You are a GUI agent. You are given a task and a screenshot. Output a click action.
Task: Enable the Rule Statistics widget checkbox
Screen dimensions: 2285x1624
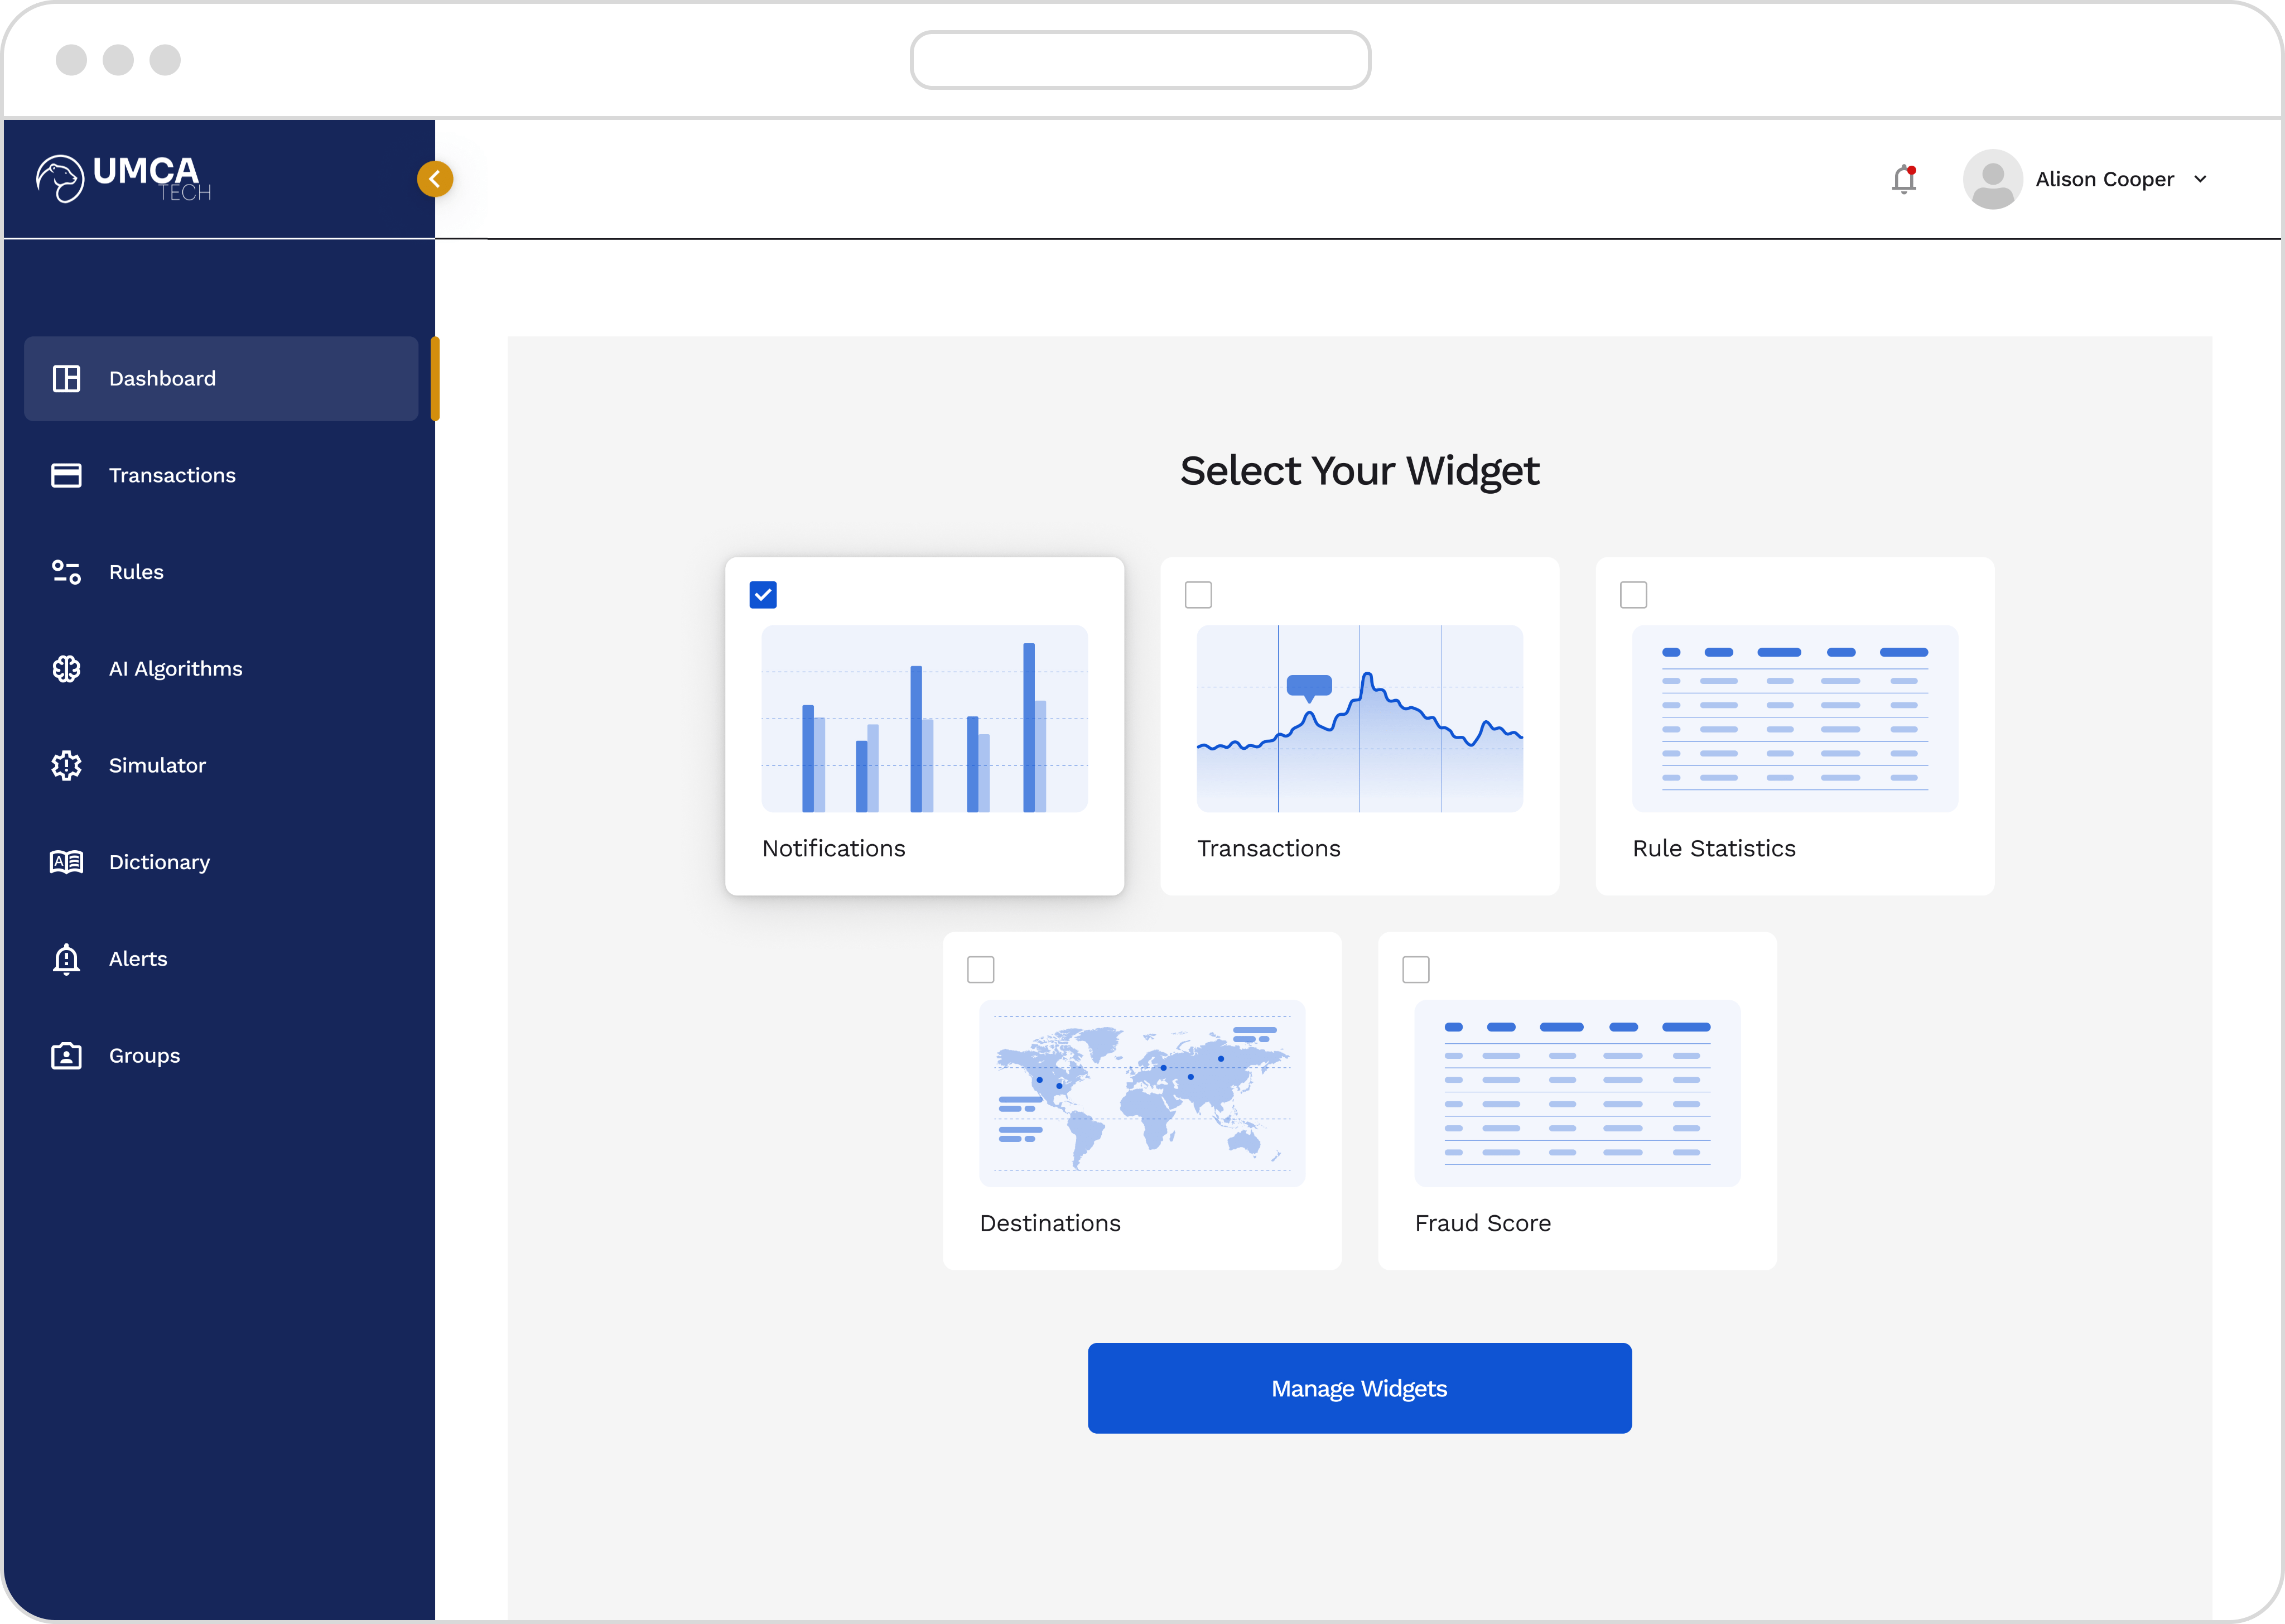tap(1633, 595)
